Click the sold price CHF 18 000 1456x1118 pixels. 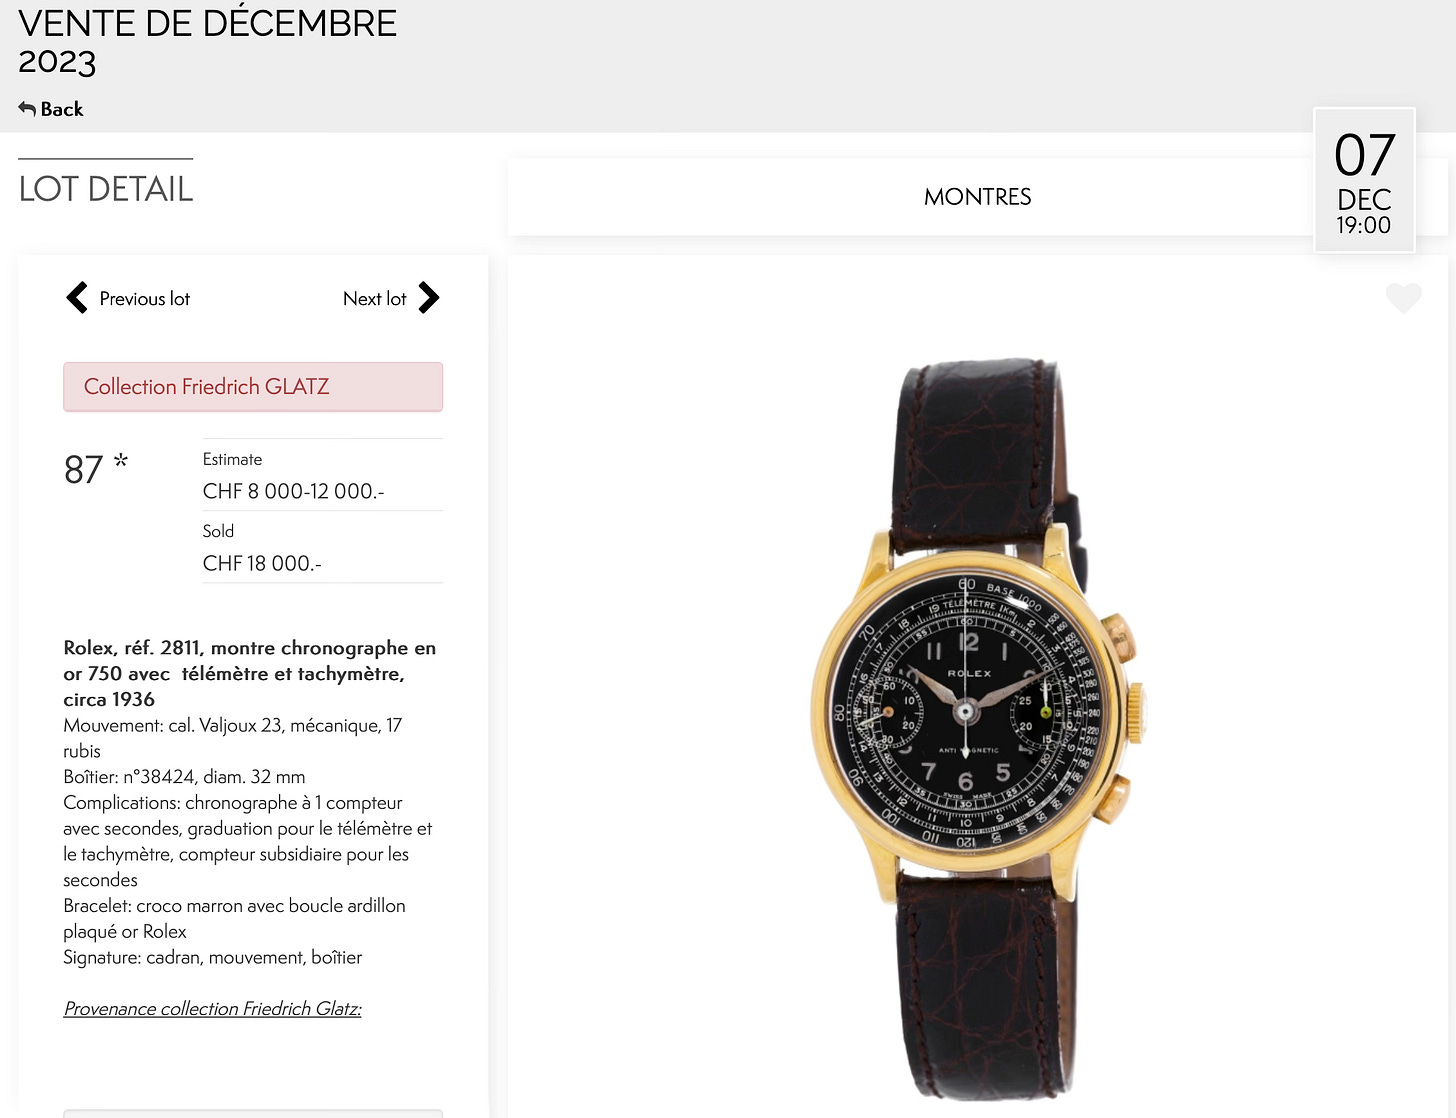262,563
